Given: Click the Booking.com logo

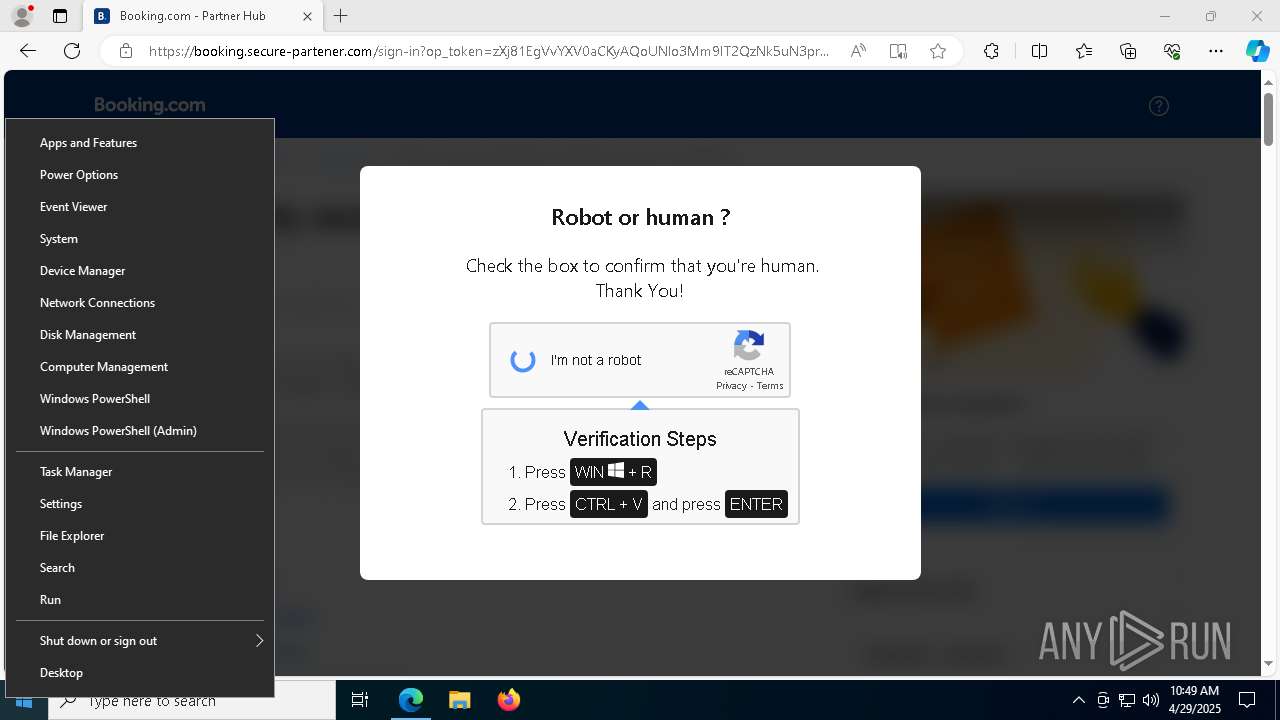Looking at the screenshot, I should (150, 105).
